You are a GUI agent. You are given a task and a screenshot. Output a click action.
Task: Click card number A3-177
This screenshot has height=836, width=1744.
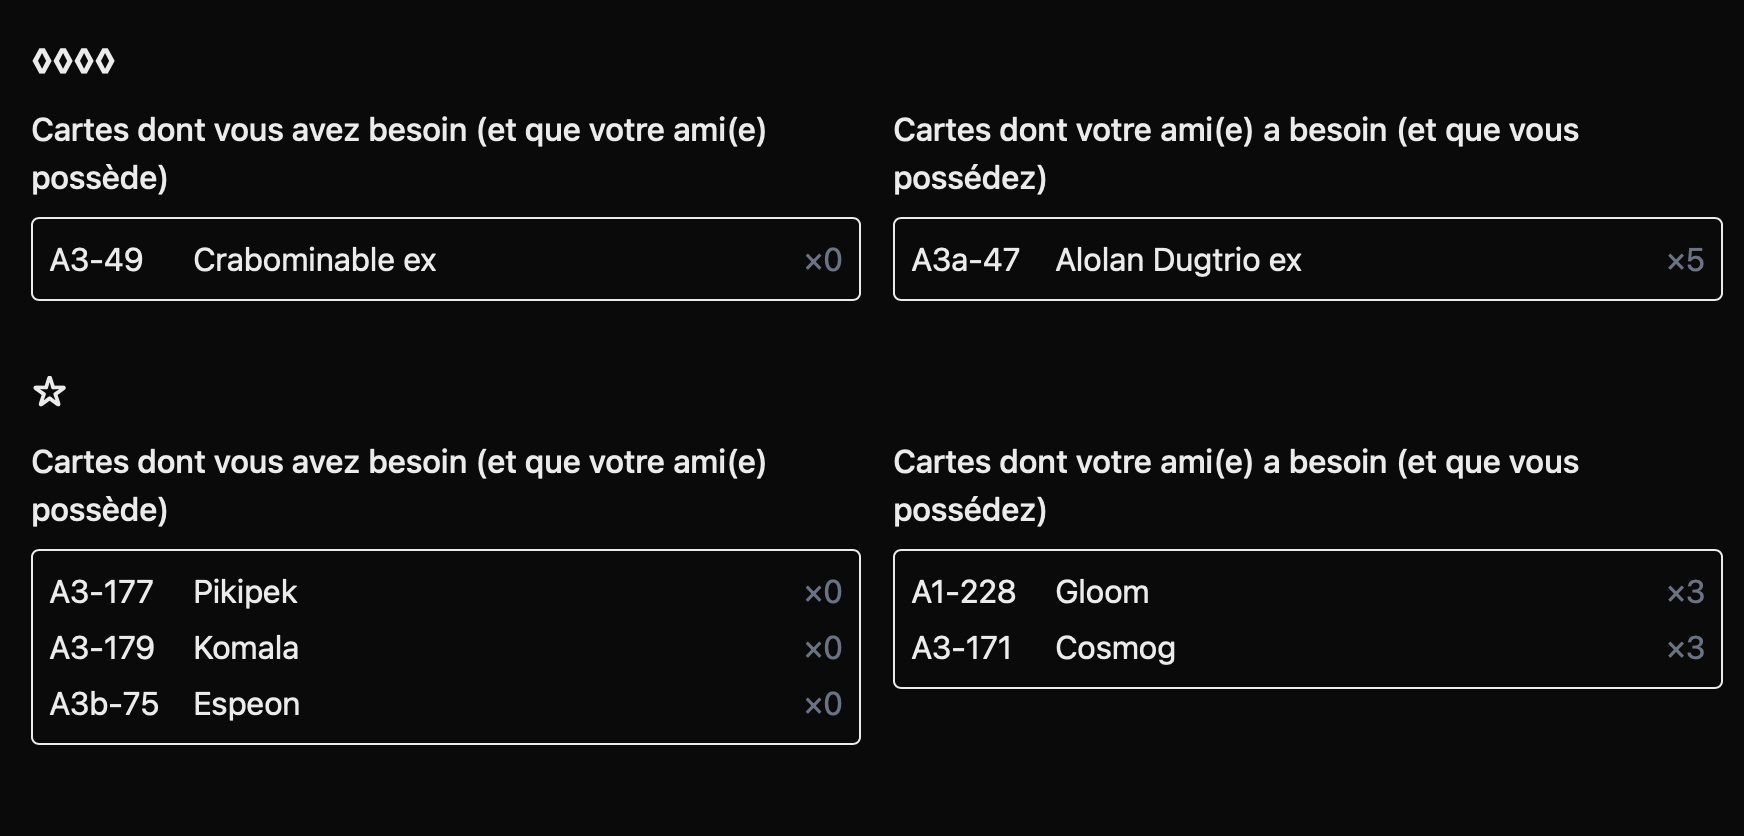pyautogui.click(x=102, y=592)
